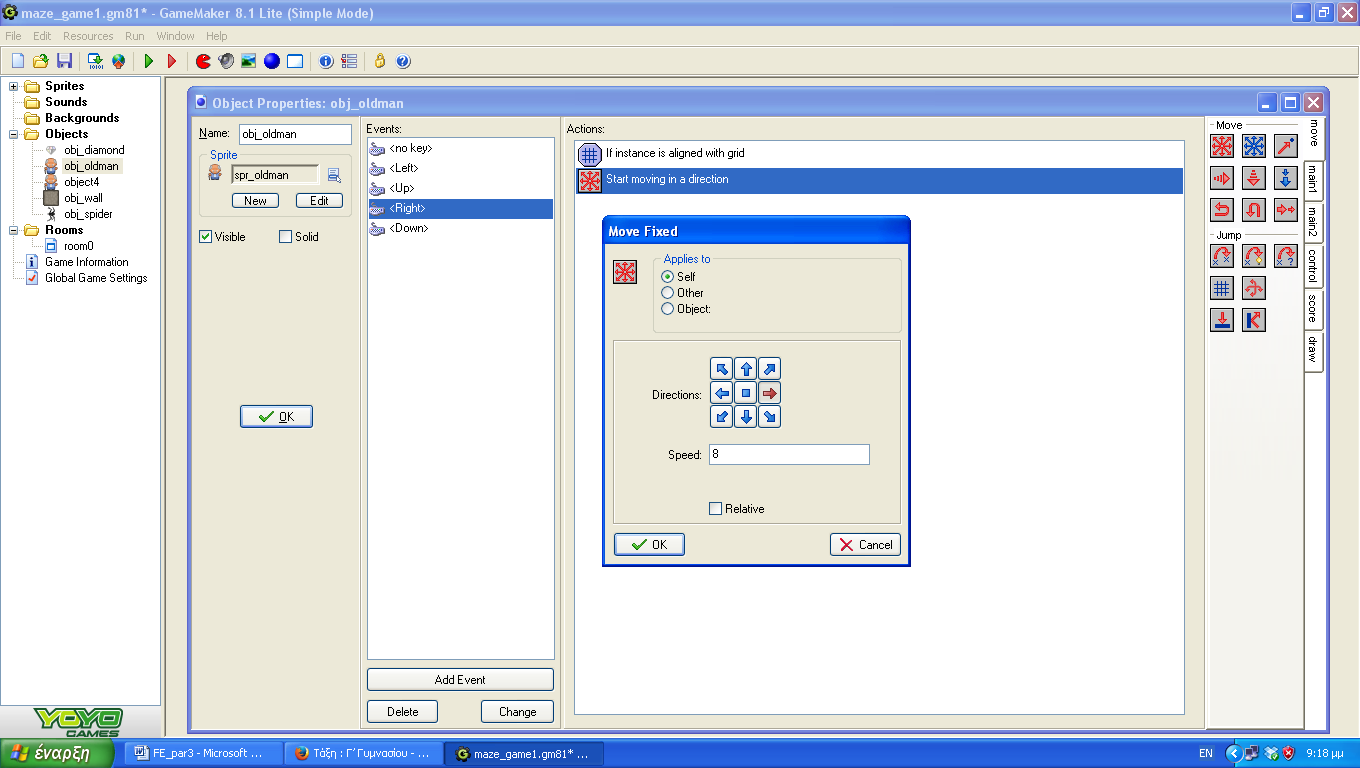
Task: Toggle the up-left diagonal direction button
Action: coord(722,369)
